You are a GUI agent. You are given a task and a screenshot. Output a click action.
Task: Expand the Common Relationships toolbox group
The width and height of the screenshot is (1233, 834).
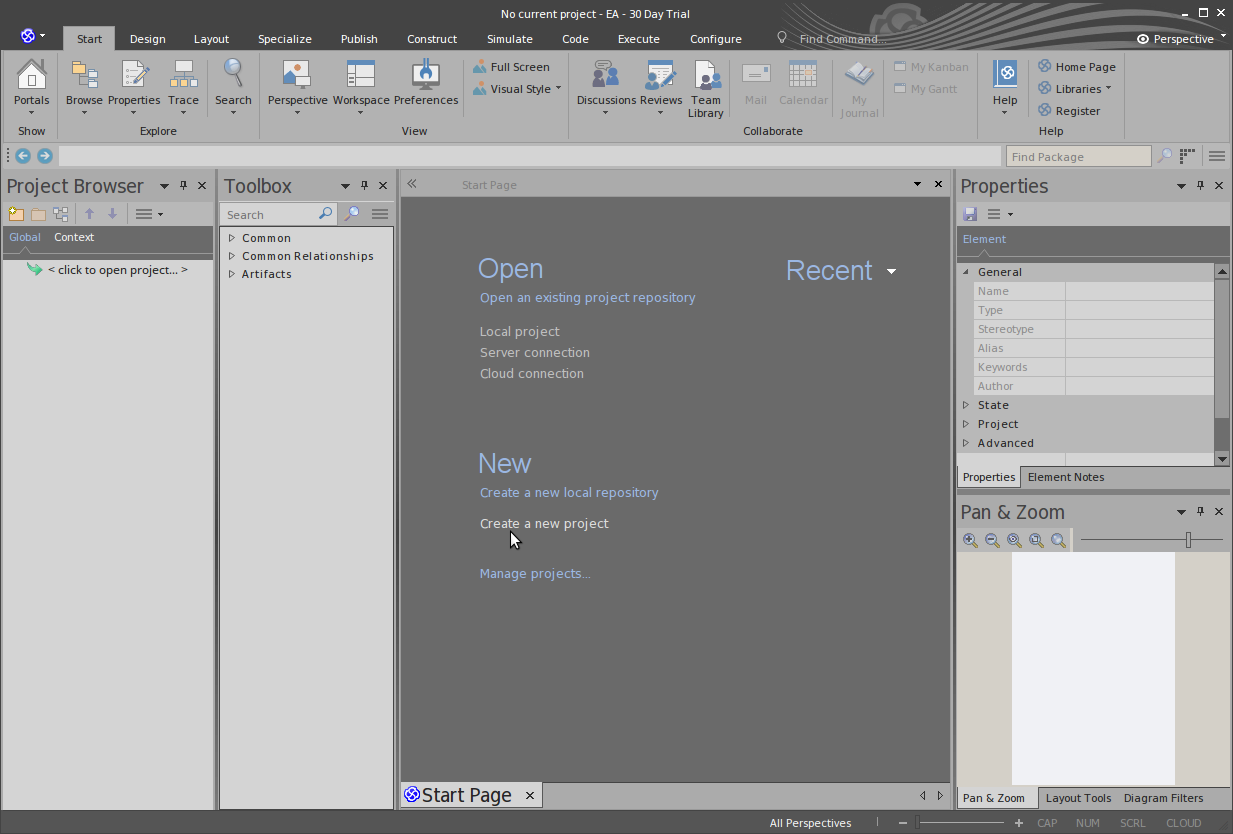coord(232,256)
